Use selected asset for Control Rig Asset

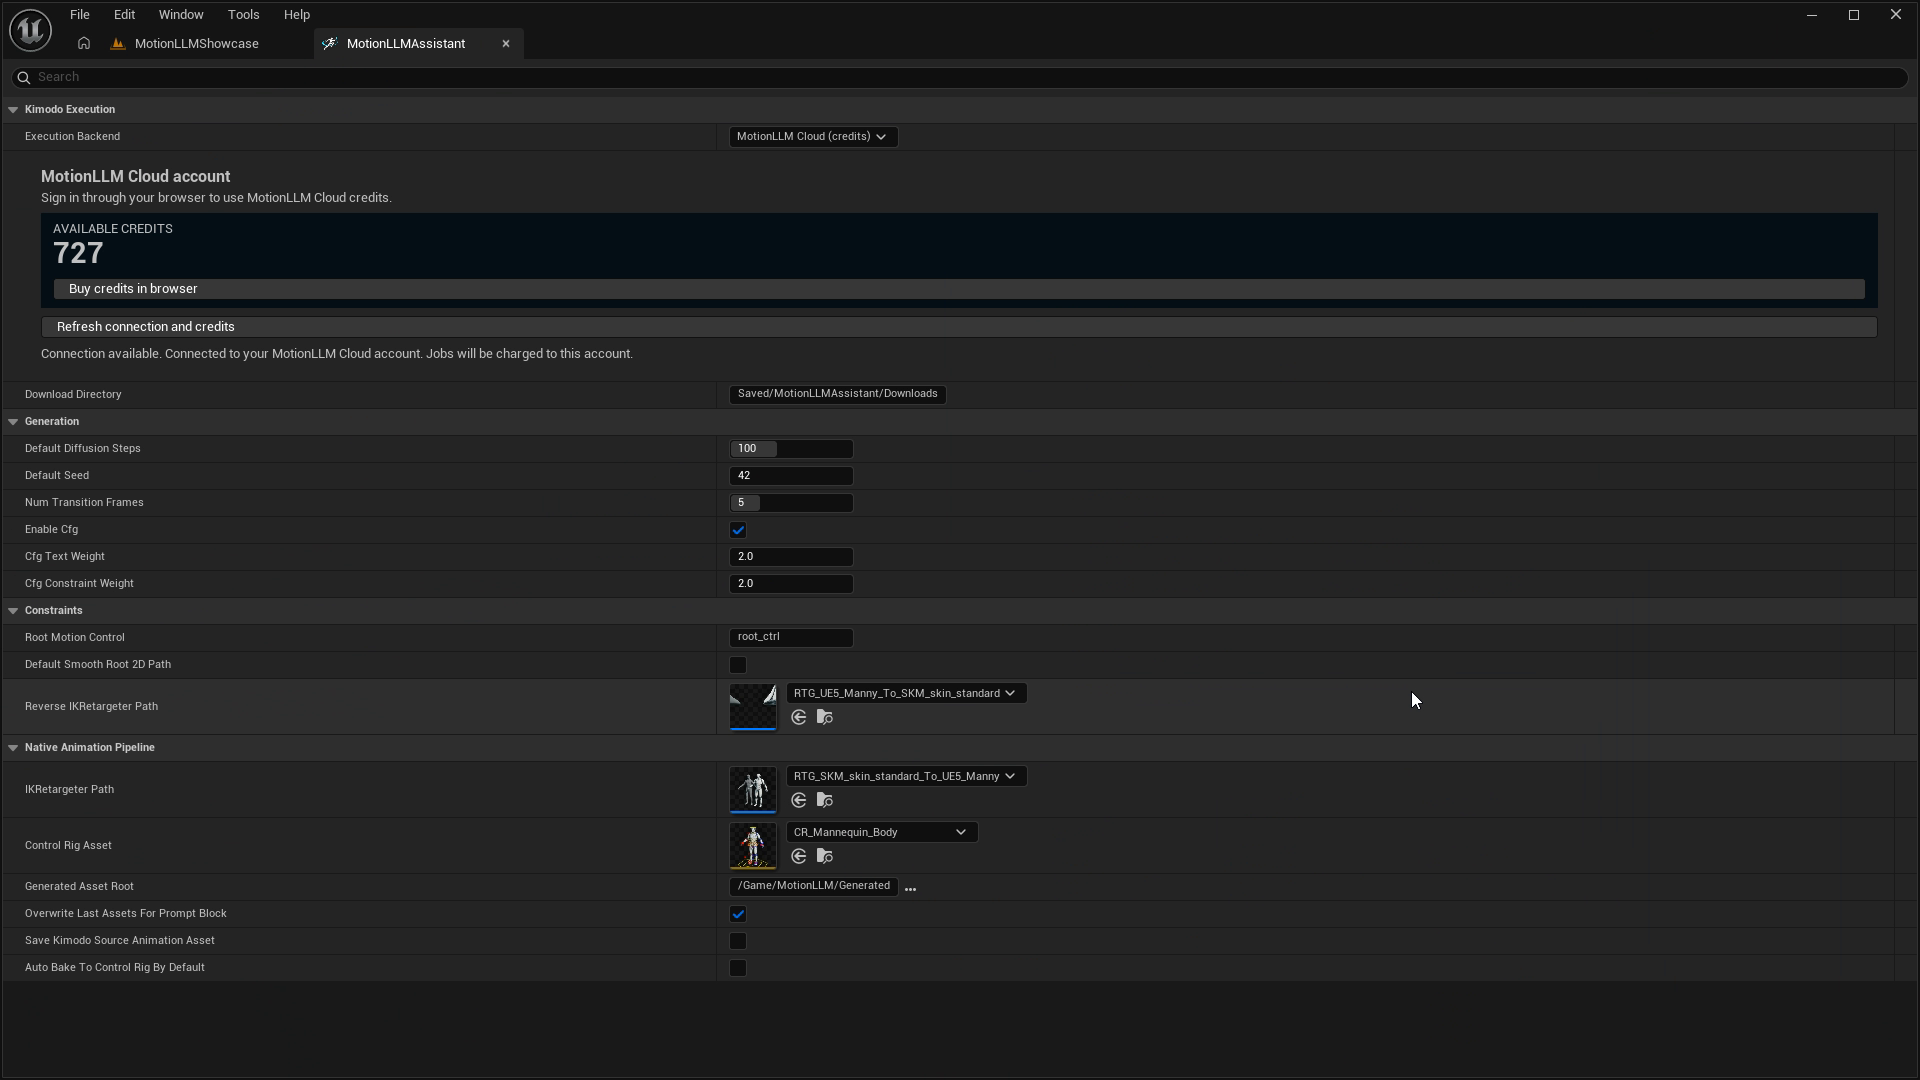tap(799, 856)
